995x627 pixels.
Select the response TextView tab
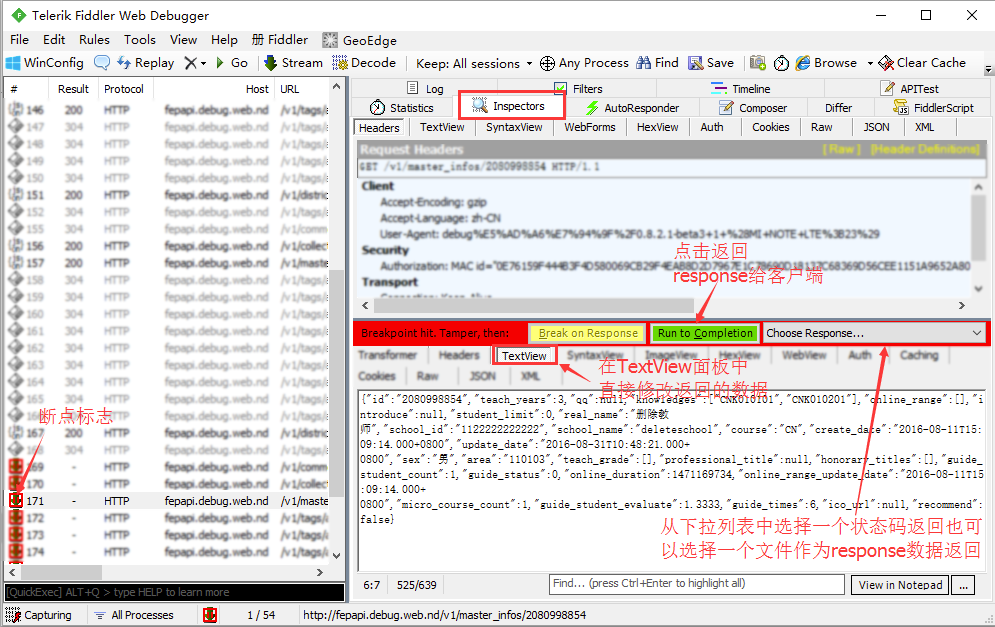524,355
